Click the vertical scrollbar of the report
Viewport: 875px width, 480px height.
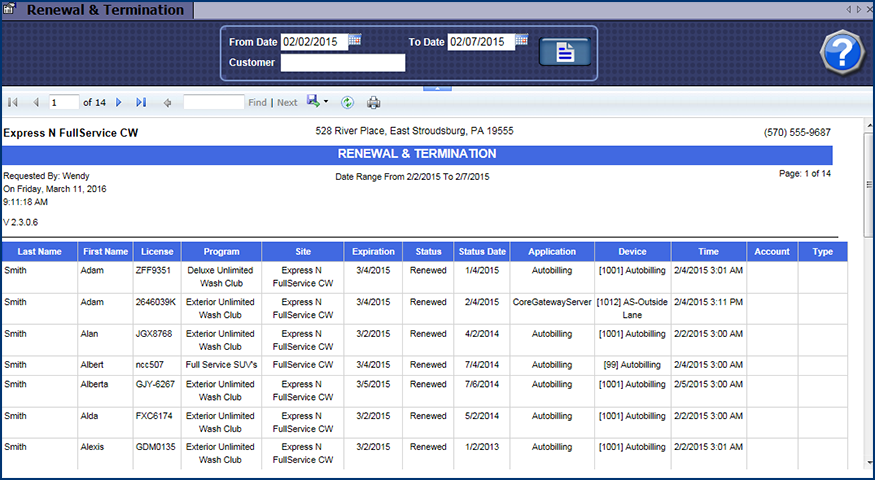point(867,300)
